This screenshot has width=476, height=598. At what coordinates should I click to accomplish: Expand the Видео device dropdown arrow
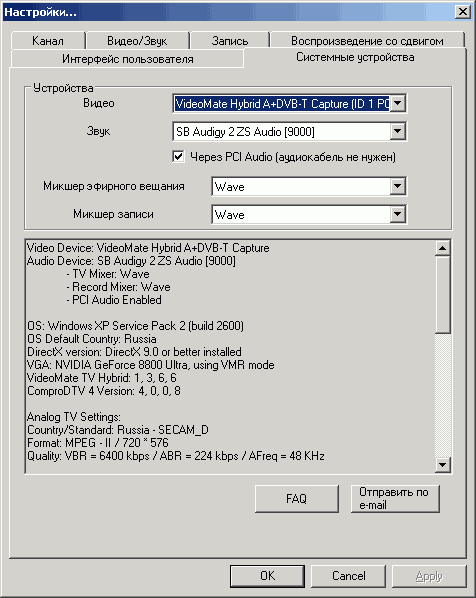[397, 103]
